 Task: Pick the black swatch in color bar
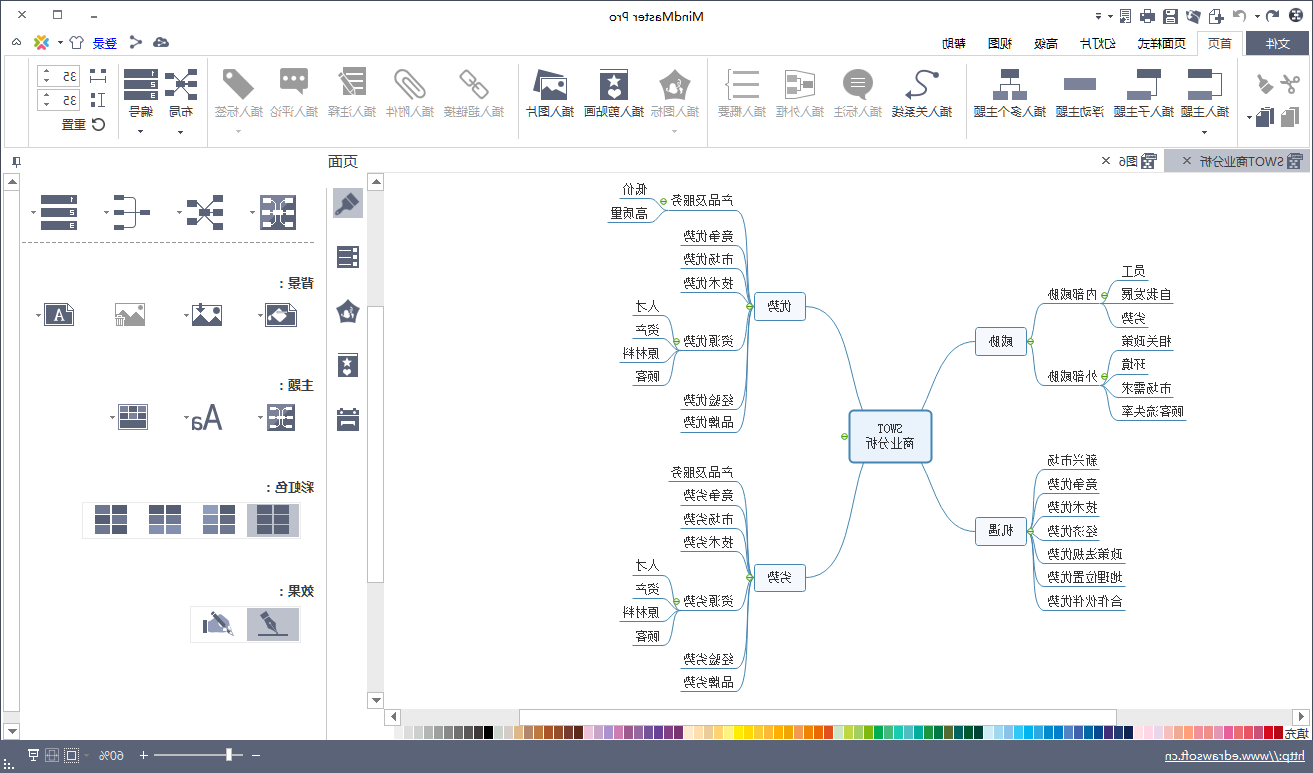click(488, 733)
